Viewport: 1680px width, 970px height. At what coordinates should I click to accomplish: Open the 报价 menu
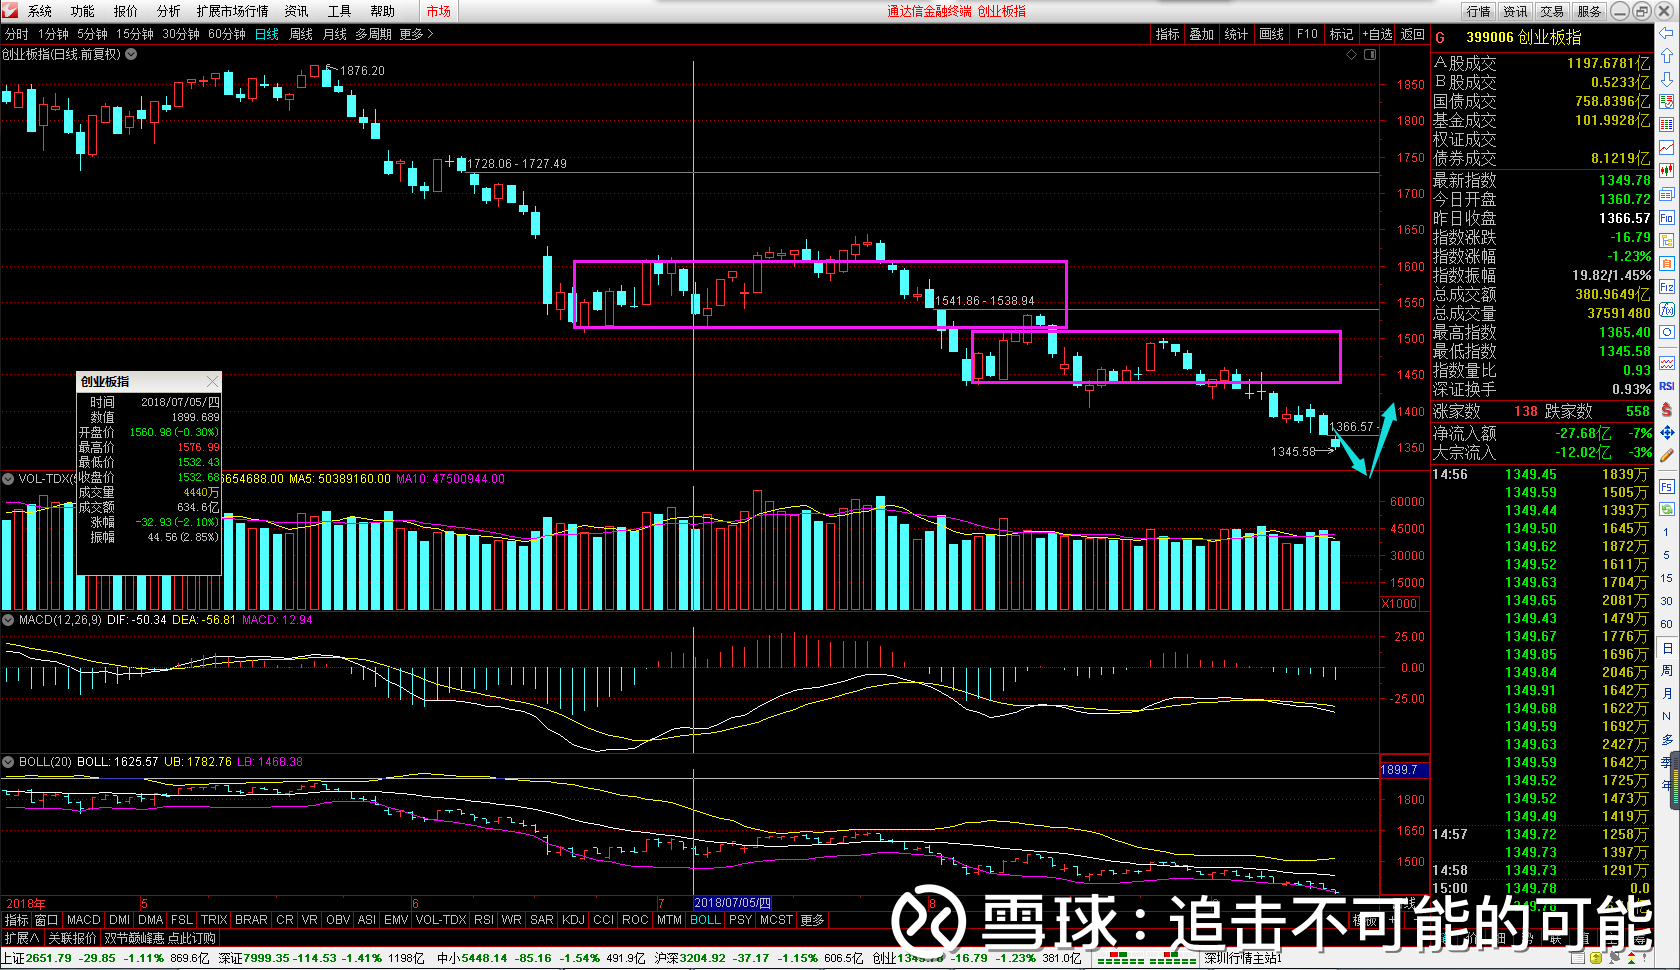(126, 11)
